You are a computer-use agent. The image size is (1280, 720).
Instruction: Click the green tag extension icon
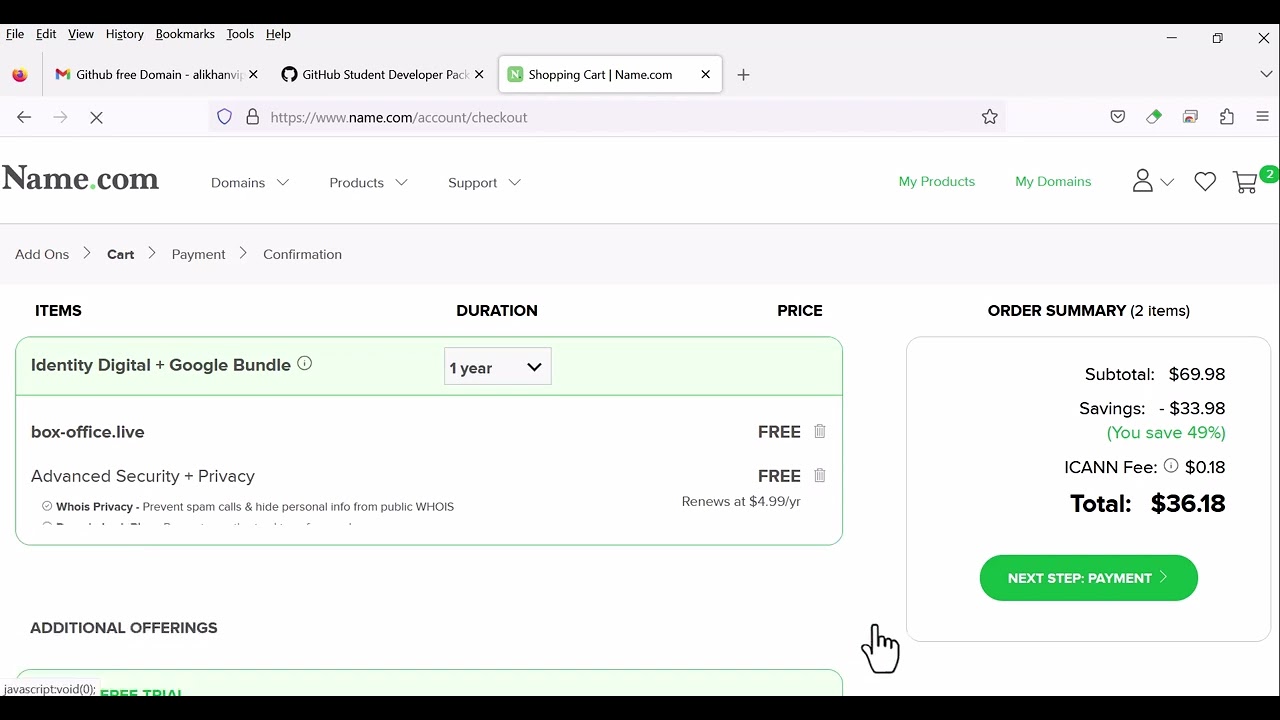pos(1154,117)
